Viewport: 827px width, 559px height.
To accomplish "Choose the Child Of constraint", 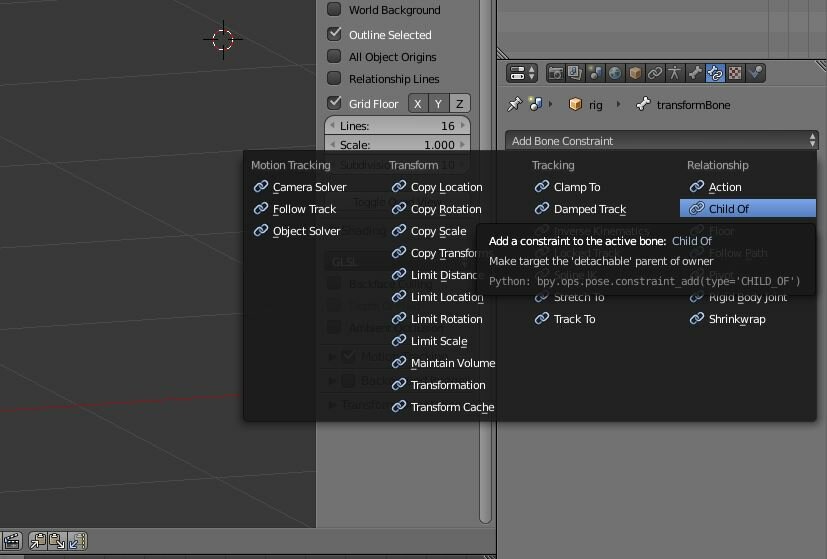I will [747, 209].
